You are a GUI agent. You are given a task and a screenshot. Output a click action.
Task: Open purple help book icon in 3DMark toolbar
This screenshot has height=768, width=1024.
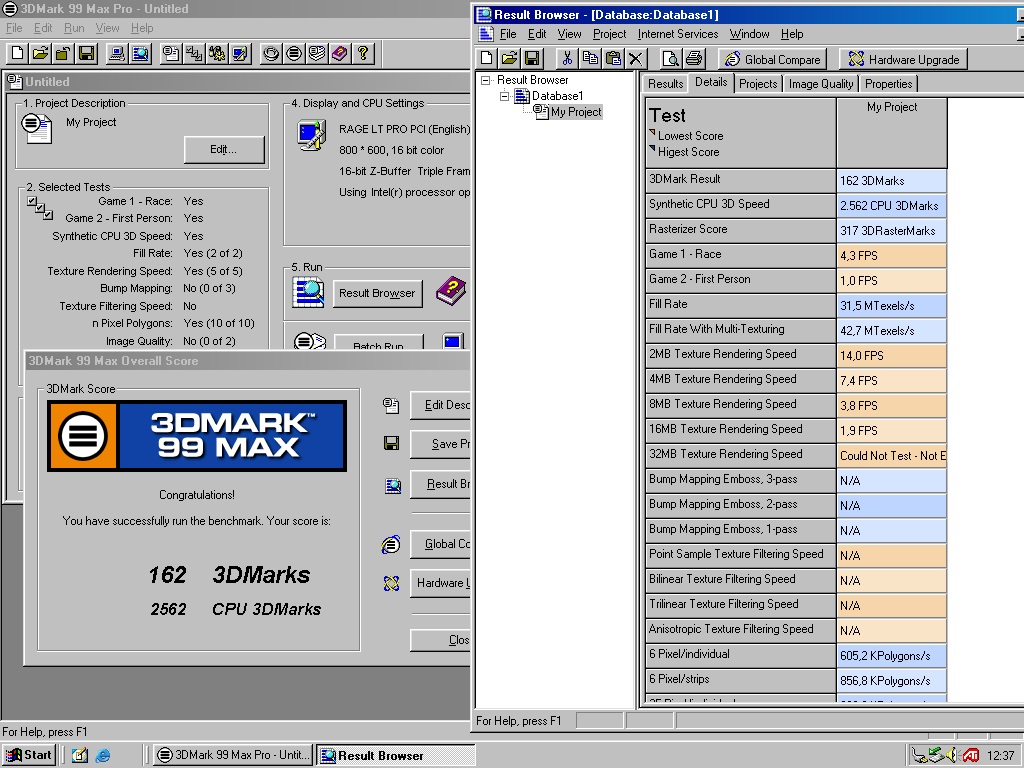[x=340, y=54]
